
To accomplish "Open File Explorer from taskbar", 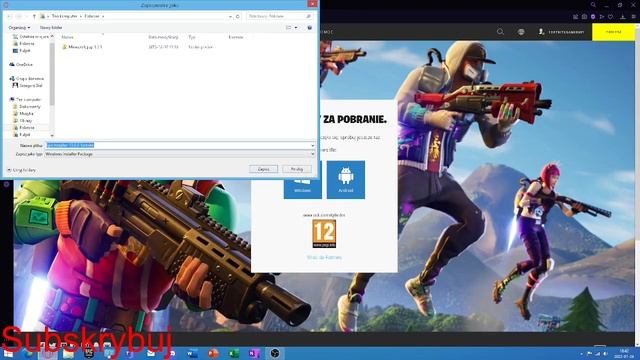I will (x=68, y=353).
